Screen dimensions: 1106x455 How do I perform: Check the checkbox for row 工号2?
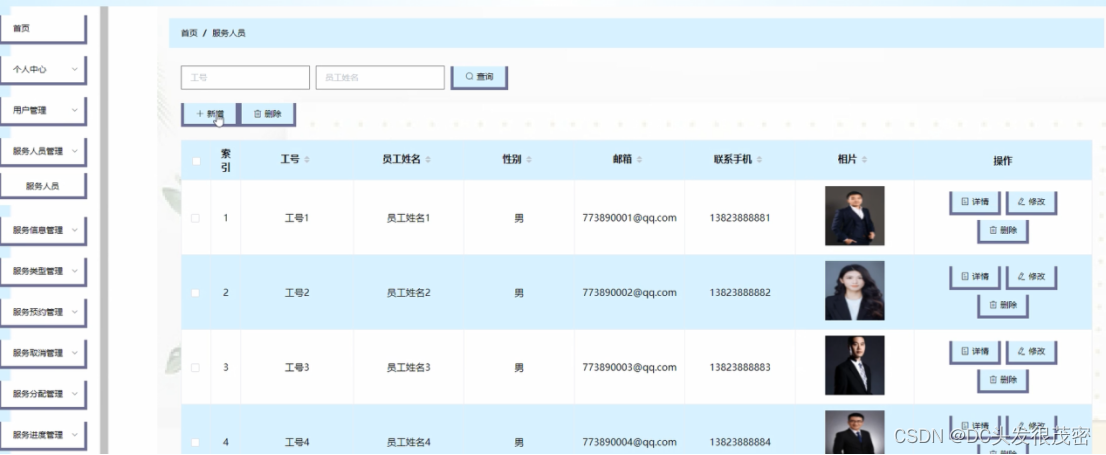click(x=195, y=293)
